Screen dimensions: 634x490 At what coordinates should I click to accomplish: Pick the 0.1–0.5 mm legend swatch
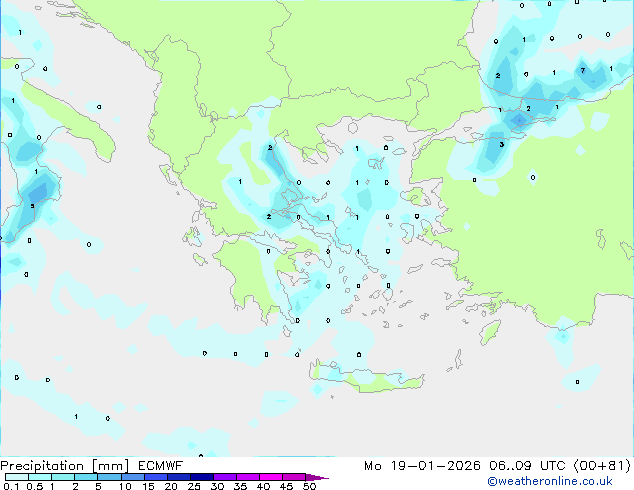17,477
